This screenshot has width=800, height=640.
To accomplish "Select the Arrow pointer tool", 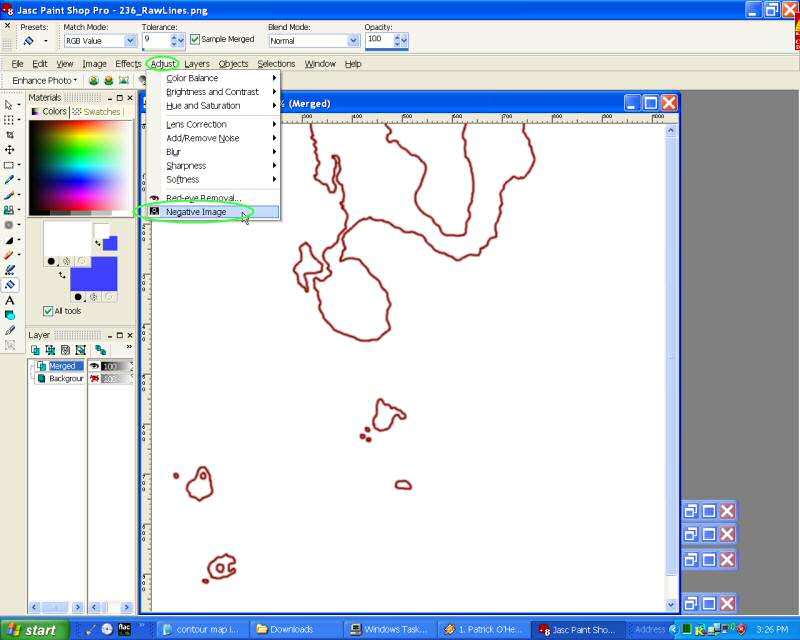I will click(x=10, y=104).
